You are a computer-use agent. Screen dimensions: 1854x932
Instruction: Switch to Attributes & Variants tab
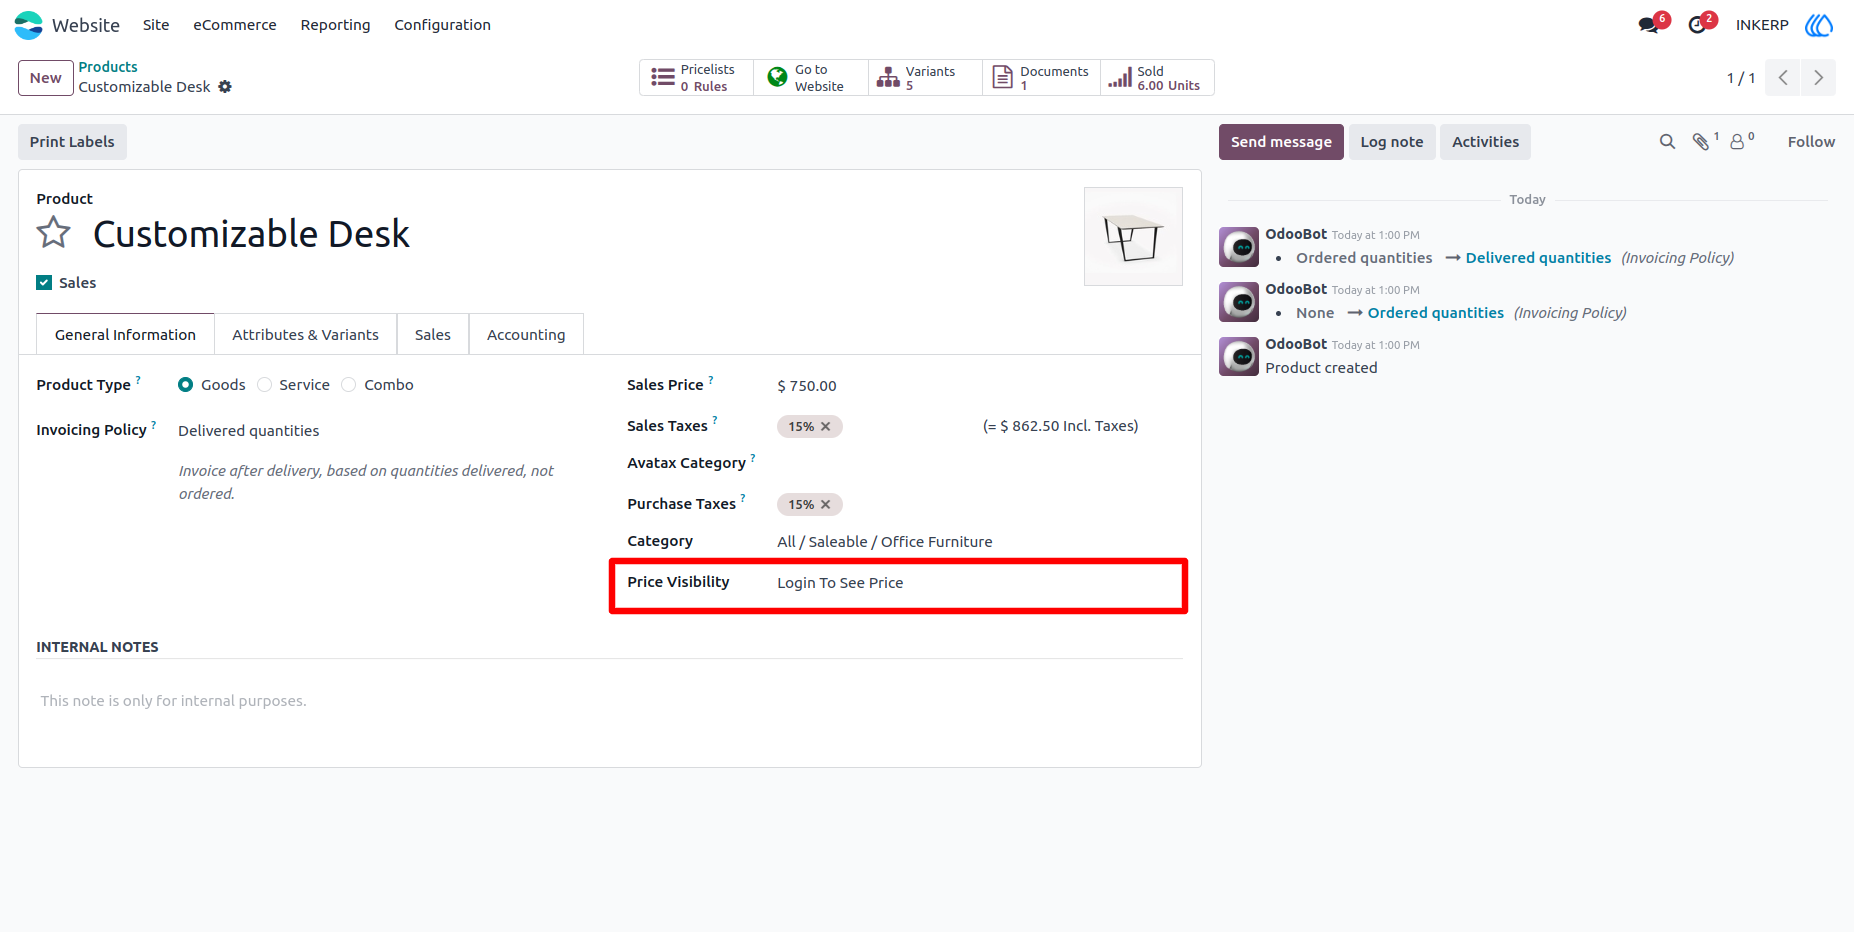point(306,335)
